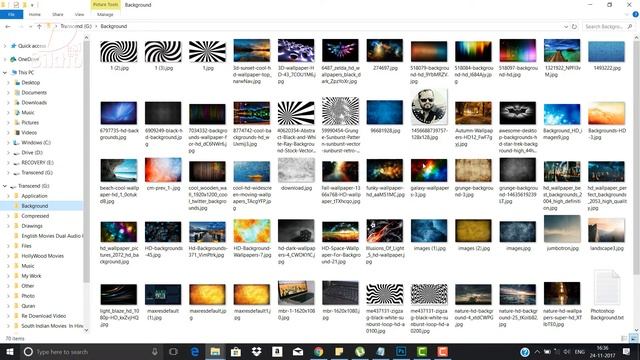This screenshot has width=640, height=360.
Task: Launch Google Chrome from the taskbar
Action: click(319, 351)
